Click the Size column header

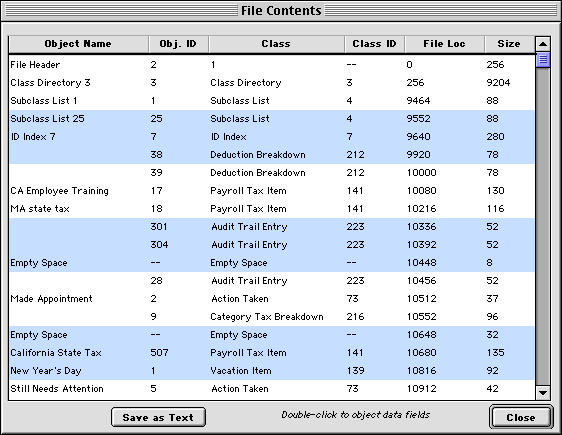point(509,44)
